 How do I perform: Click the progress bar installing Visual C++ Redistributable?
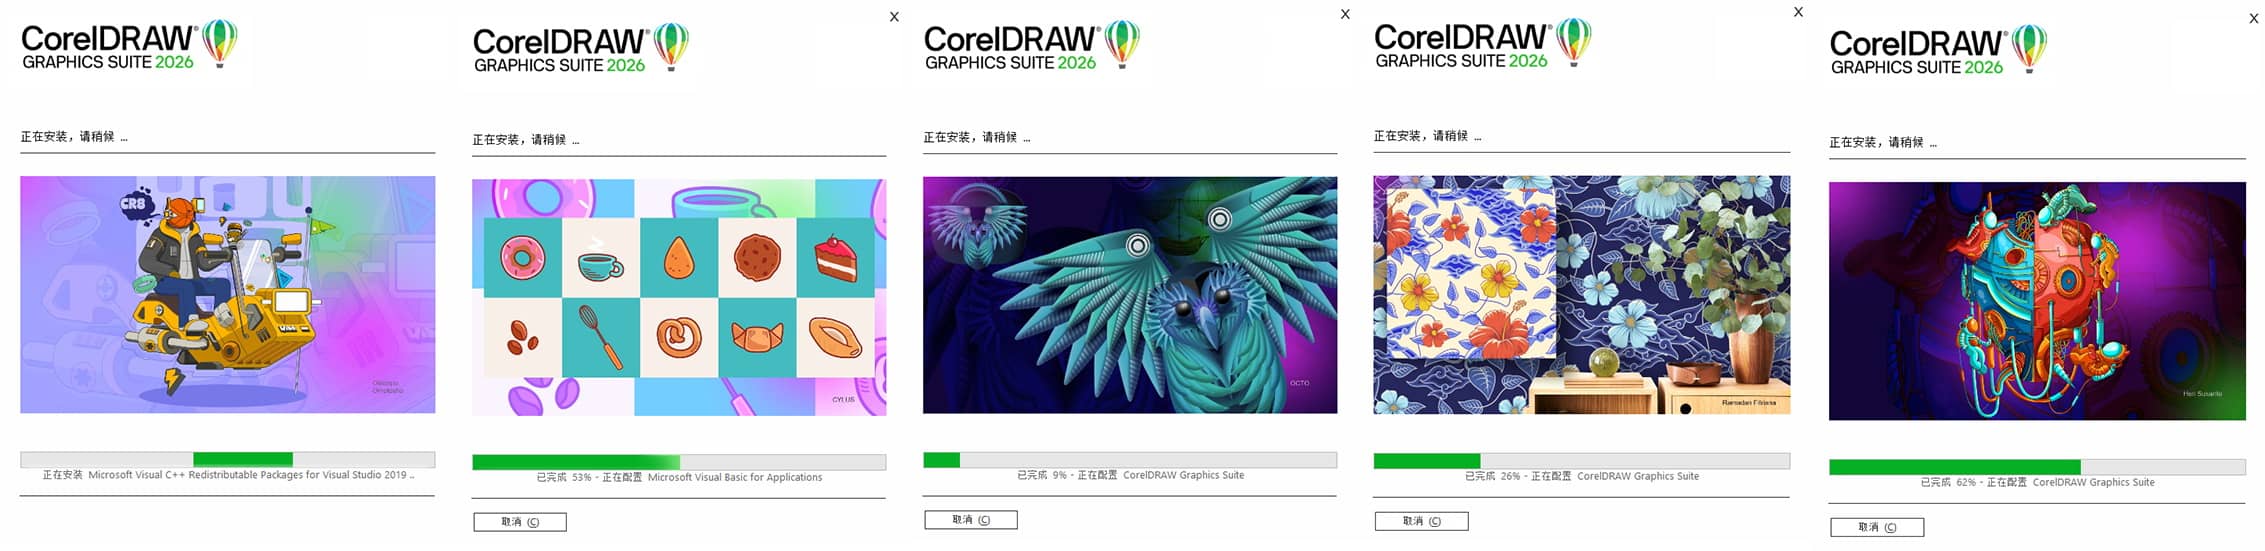tap(228, 459)
